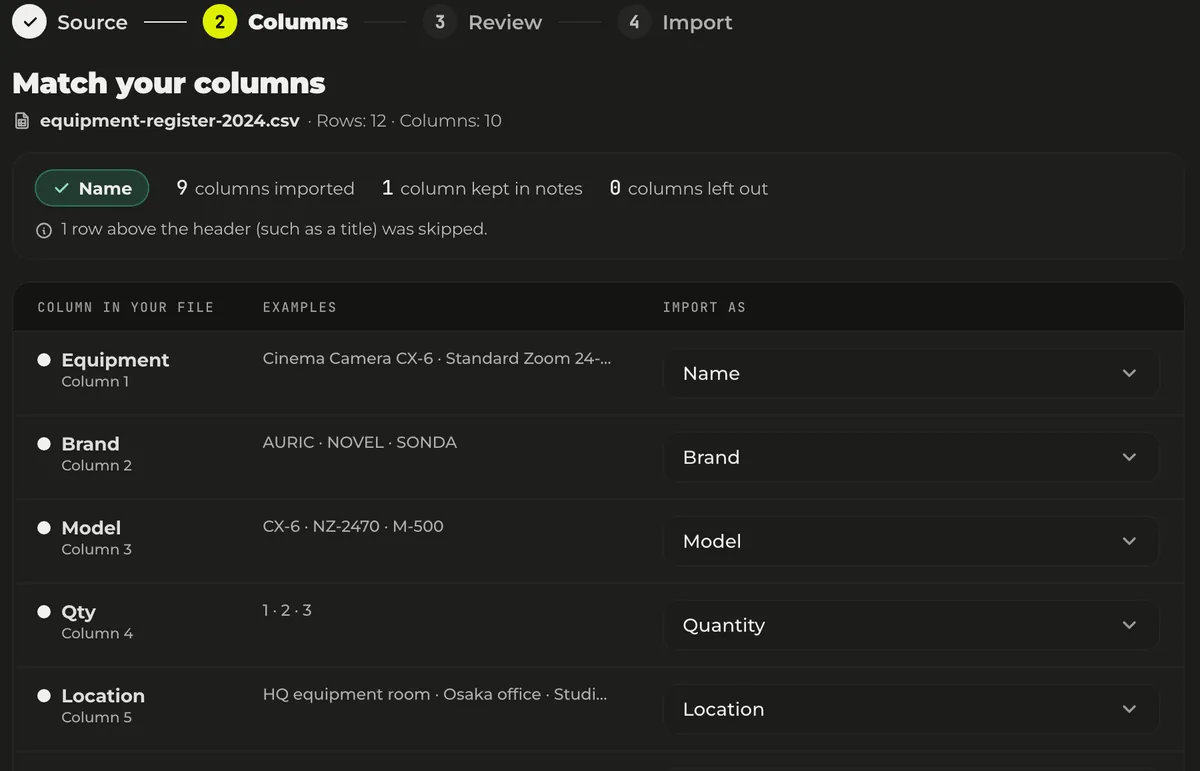Screen dimensions: 1200x771
Task: Click the '1 · 2 · 3' examples text
Action: [x=287, y=610]
